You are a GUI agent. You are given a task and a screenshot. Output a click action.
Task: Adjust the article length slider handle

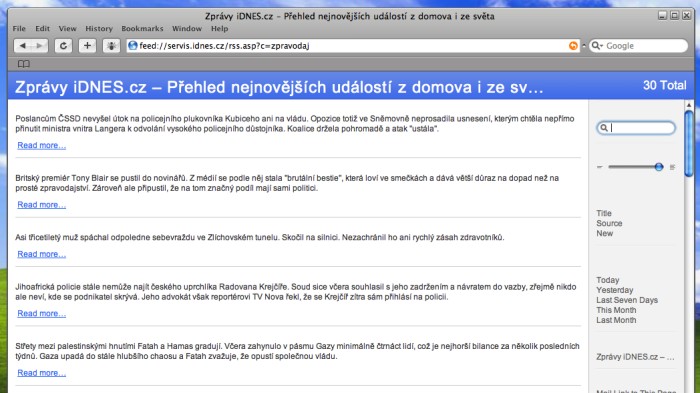(x=658, y=167)
